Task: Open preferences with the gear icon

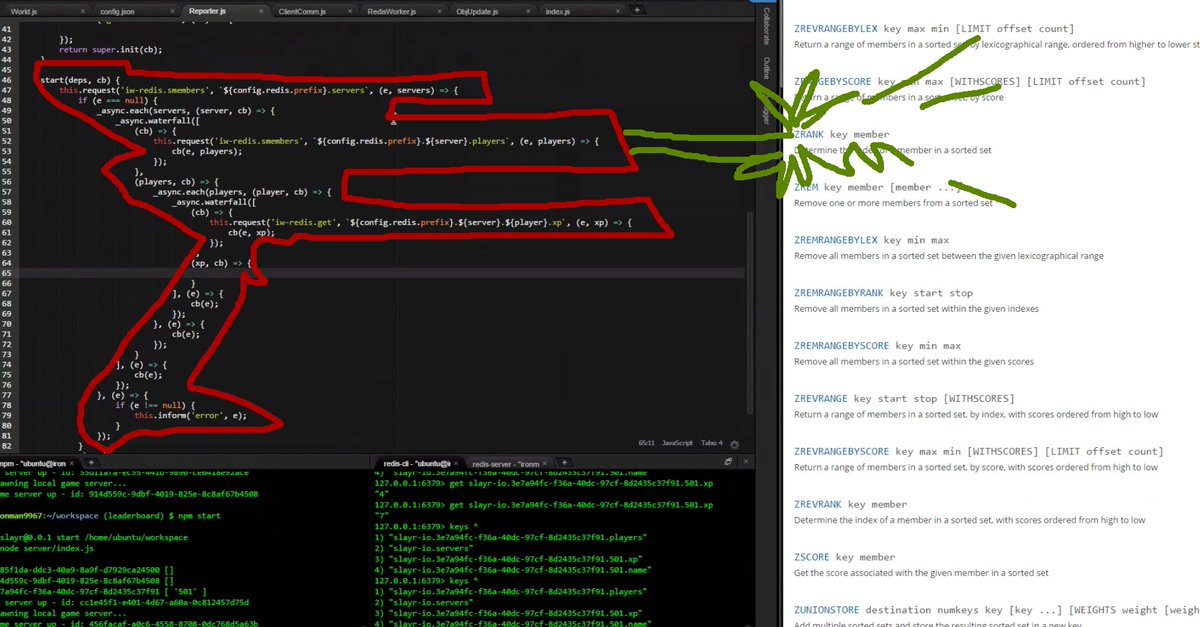Action: tap(734, 444)
